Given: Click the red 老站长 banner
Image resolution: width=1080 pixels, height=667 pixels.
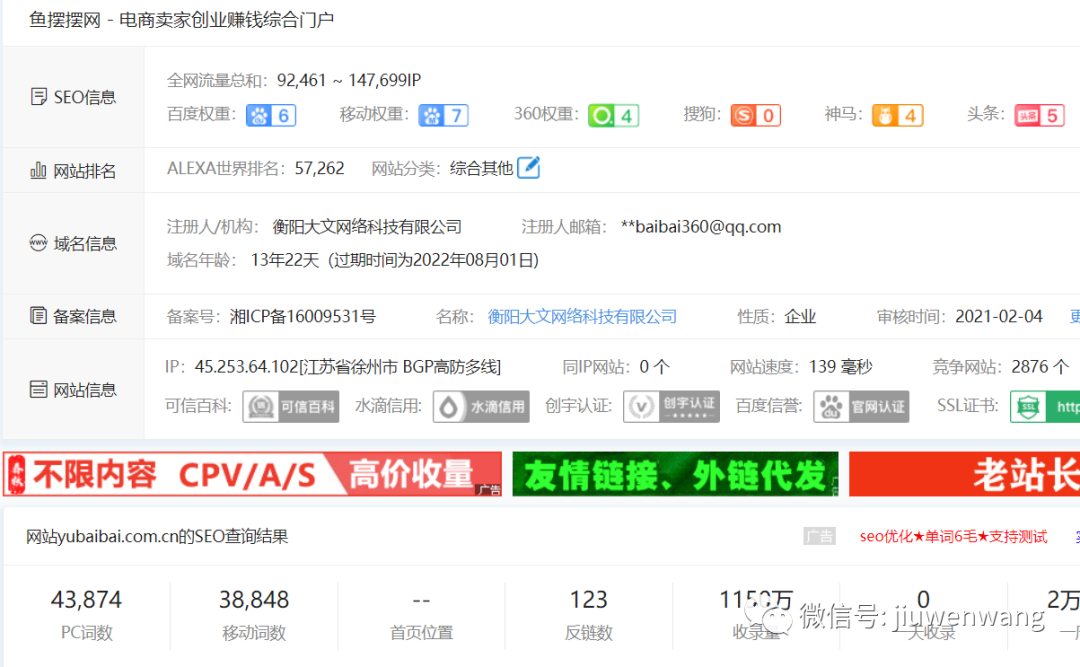Looking at the screenshot, I should click(x=964, y=474).
